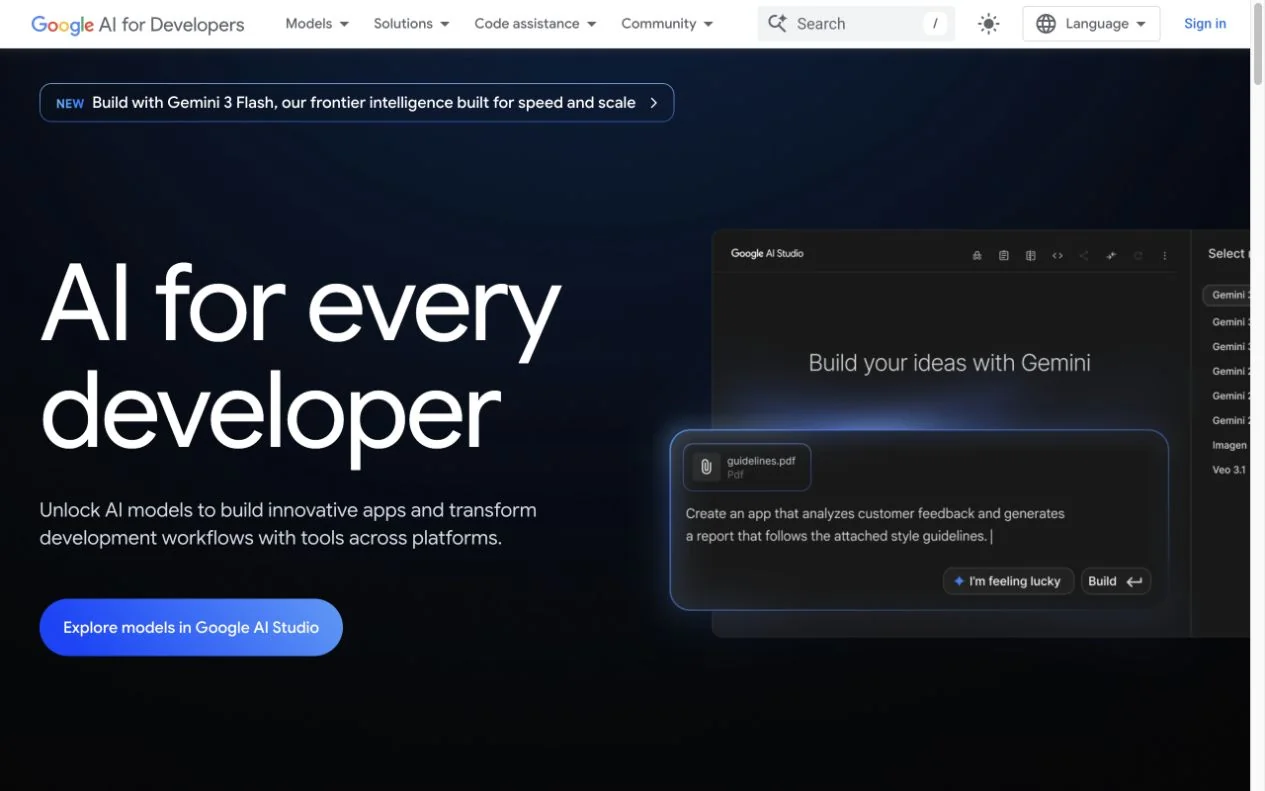Click the clipboard icon in AI Studio toolbar

point(1004,256)
